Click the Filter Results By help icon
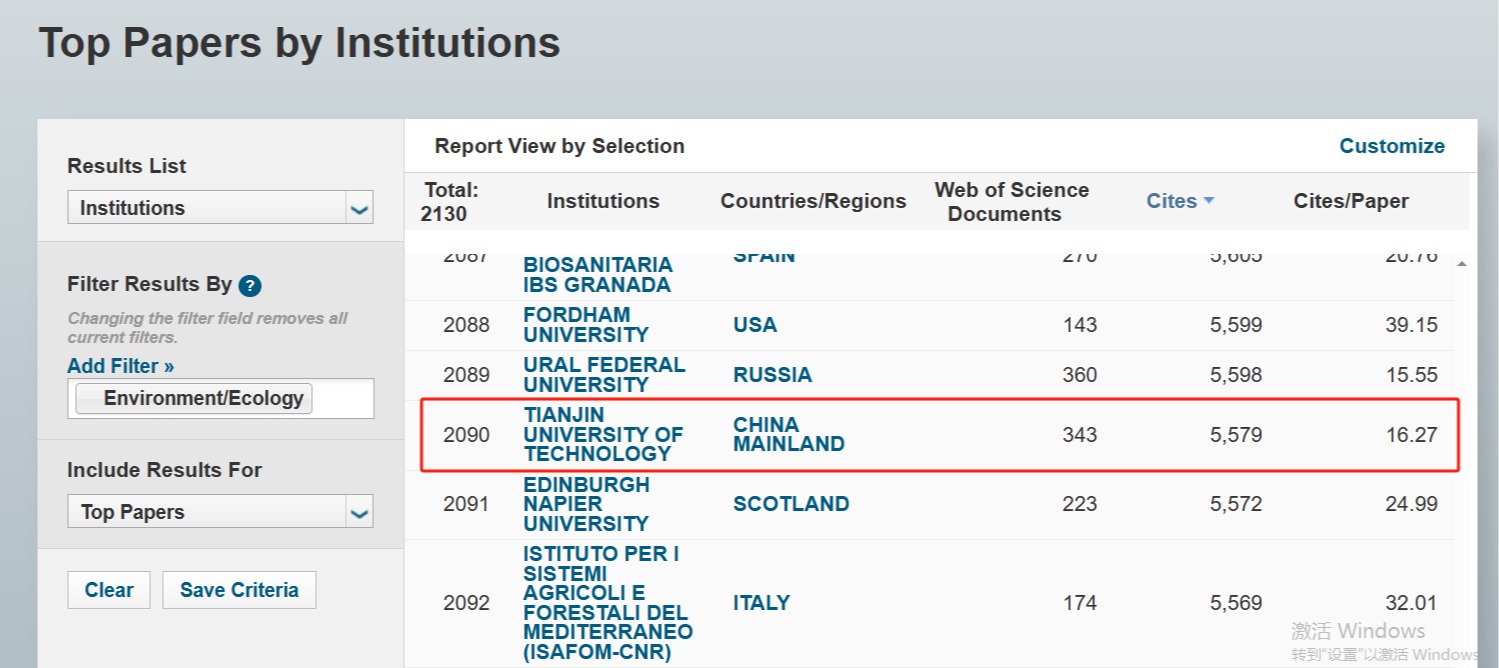 (250, 286)
